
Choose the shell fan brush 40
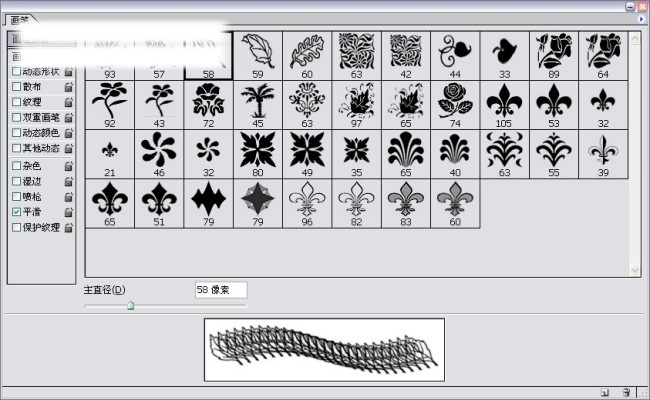pos(455,154)
